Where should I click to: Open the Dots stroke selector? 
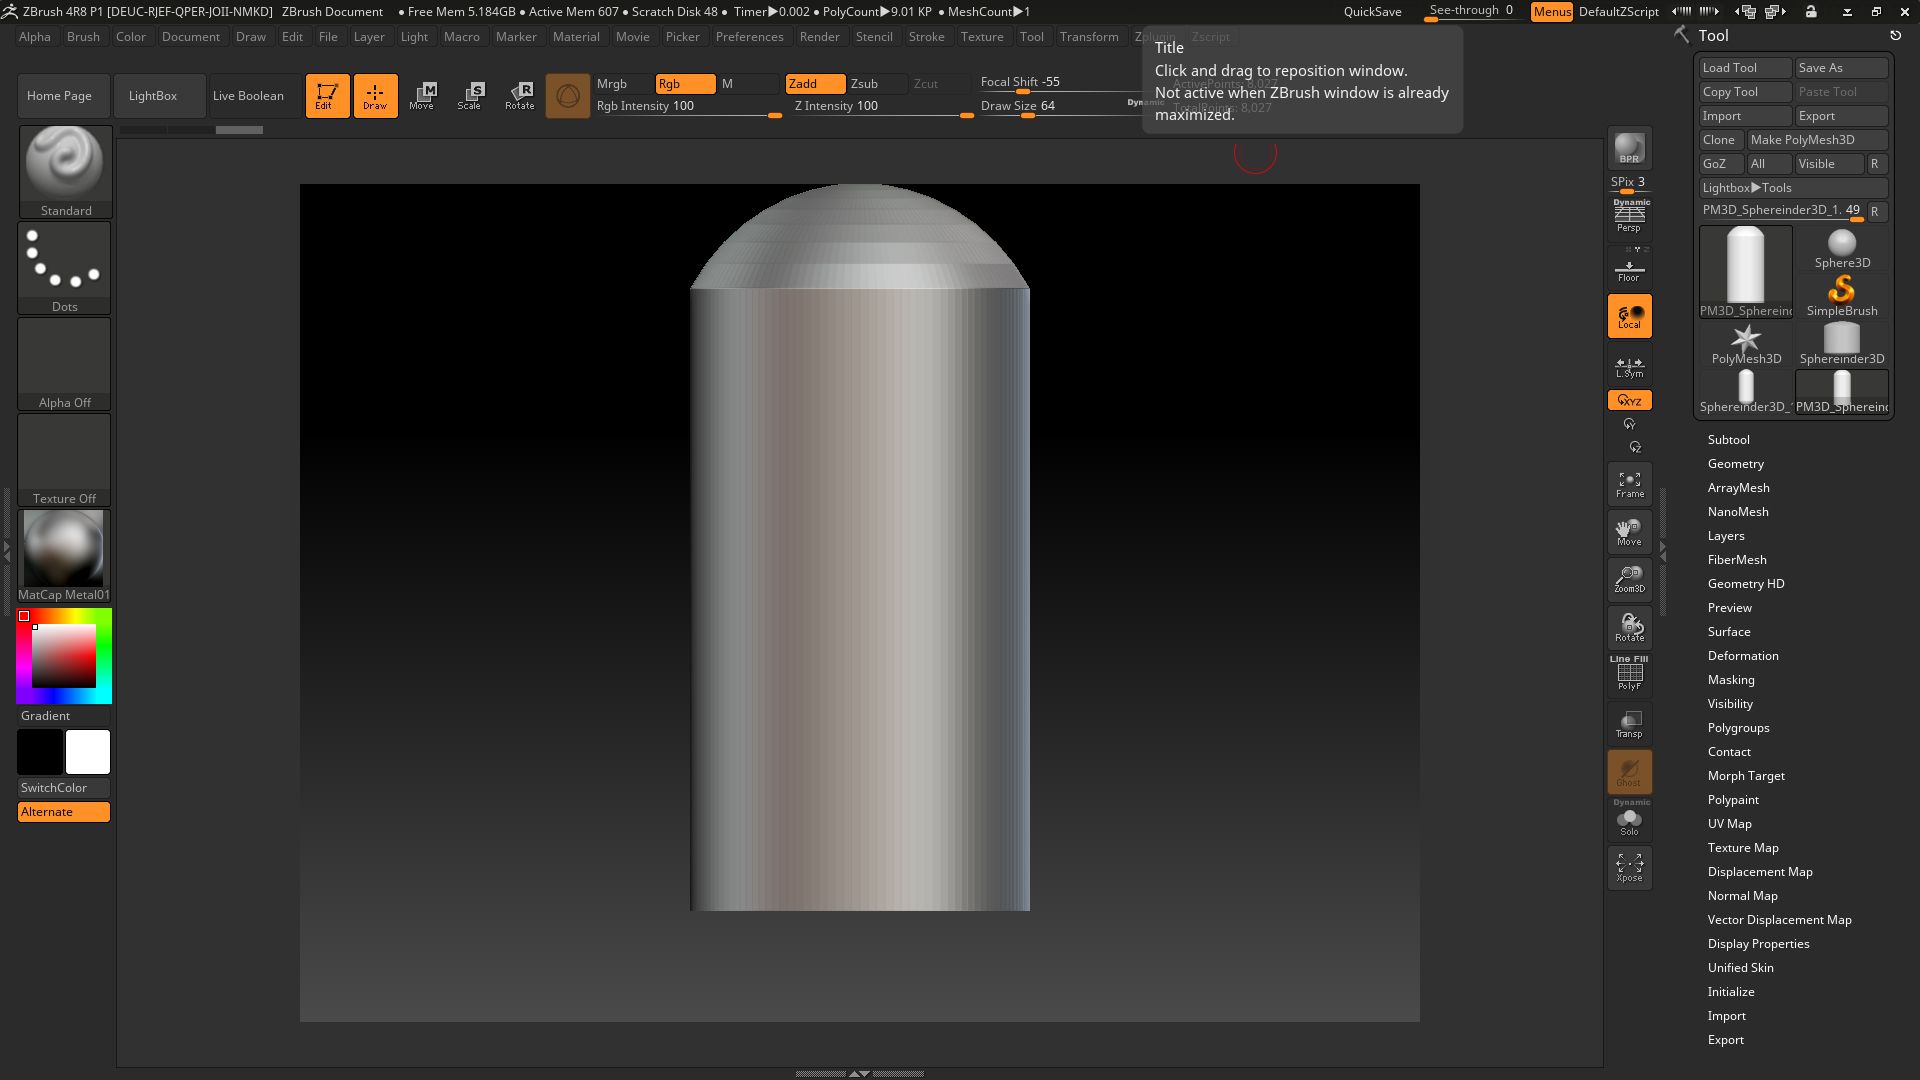point(65,267)
